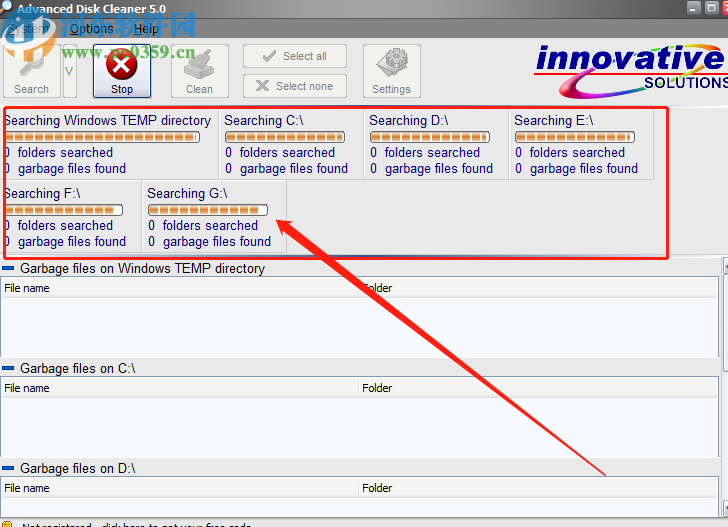The width and height of the screenshot is (728, 527).
Task: Click the vertical scrollbar of results panel
Action: click(x=725, y=386)
